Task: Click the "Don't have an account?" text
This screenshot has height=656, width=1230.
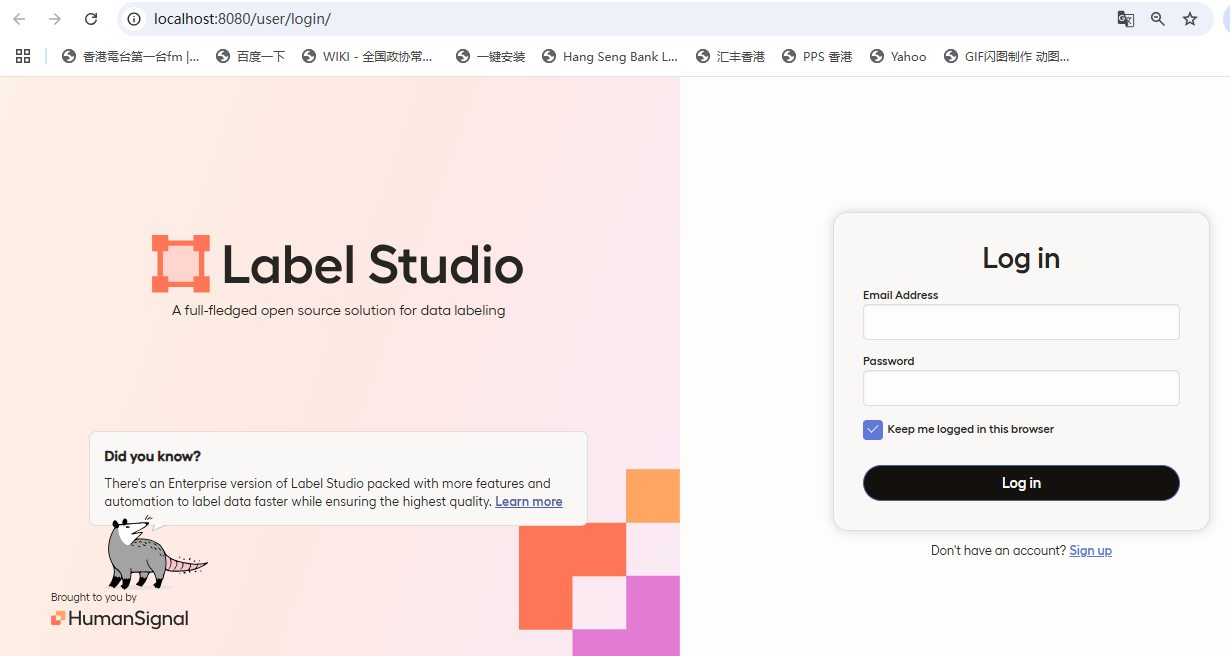Action: coord(998,550)
